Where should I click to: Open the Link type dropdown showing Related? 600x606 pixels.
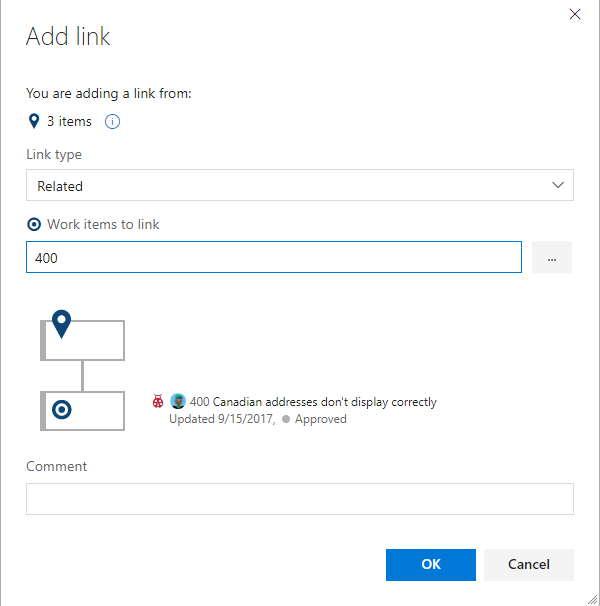click(x=300, y=185)
